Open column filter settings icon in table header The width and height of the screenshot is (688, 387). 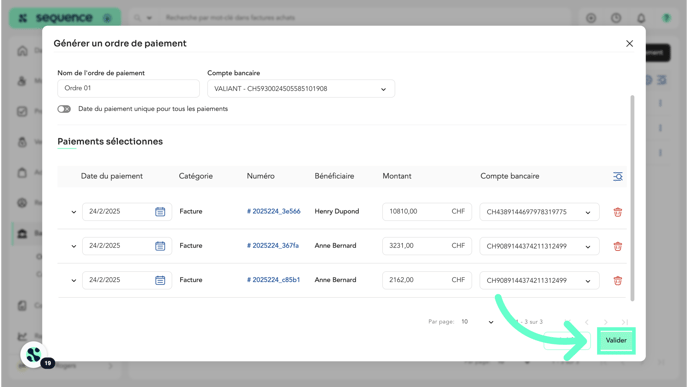point(617,176)
